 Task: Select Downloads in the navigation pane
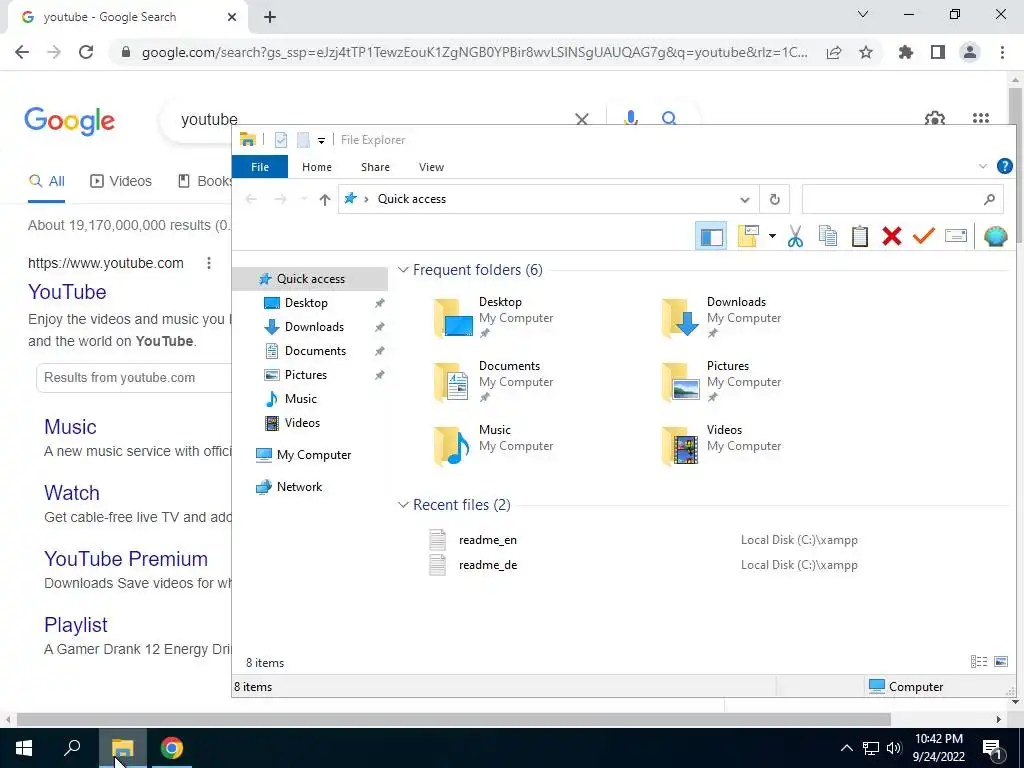[314, 327]
